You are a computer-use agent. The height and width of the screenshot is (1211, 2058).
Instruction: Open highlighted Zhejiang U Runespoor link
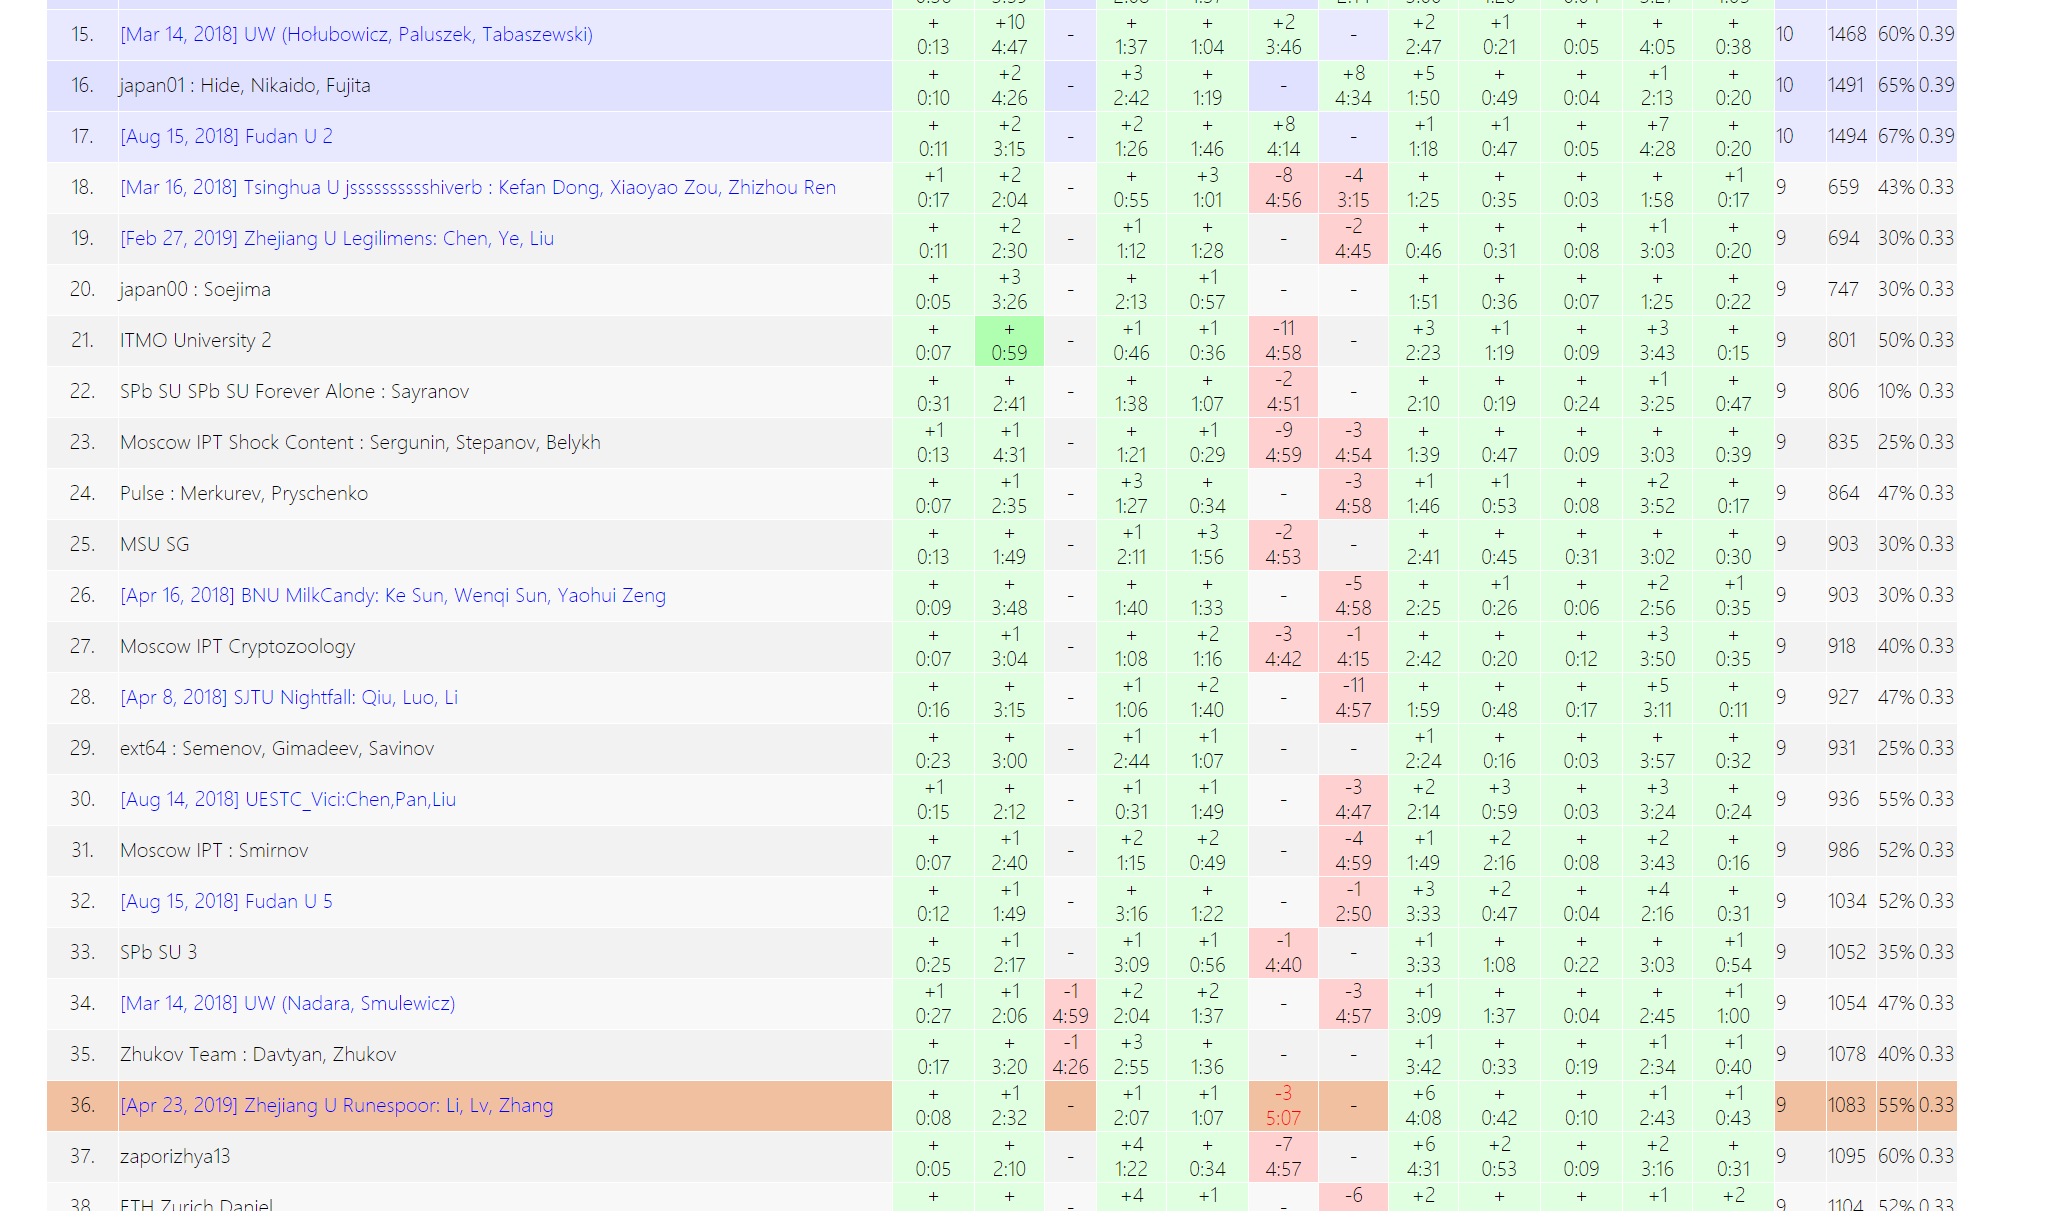point(336,1106)
